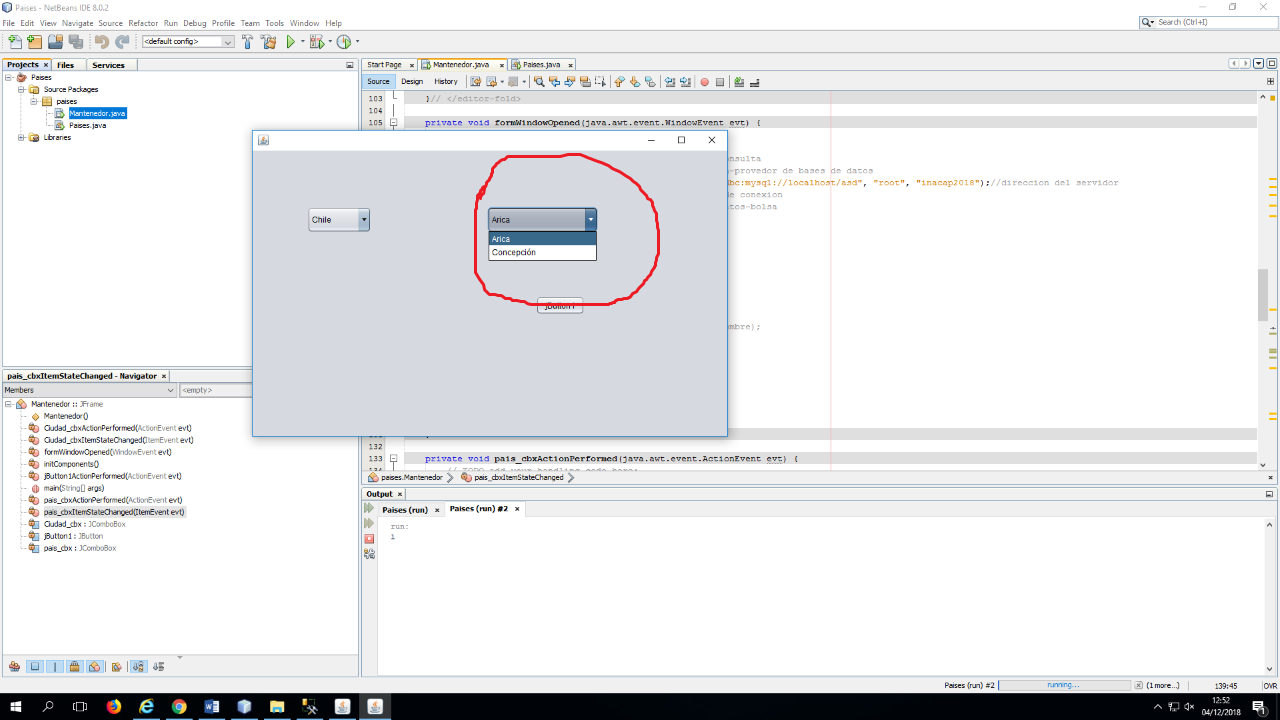Image resolution: width=1280 pixels, height=720 pixels.
Task: Click the red stop button in Output
Action: pos(369,539)
